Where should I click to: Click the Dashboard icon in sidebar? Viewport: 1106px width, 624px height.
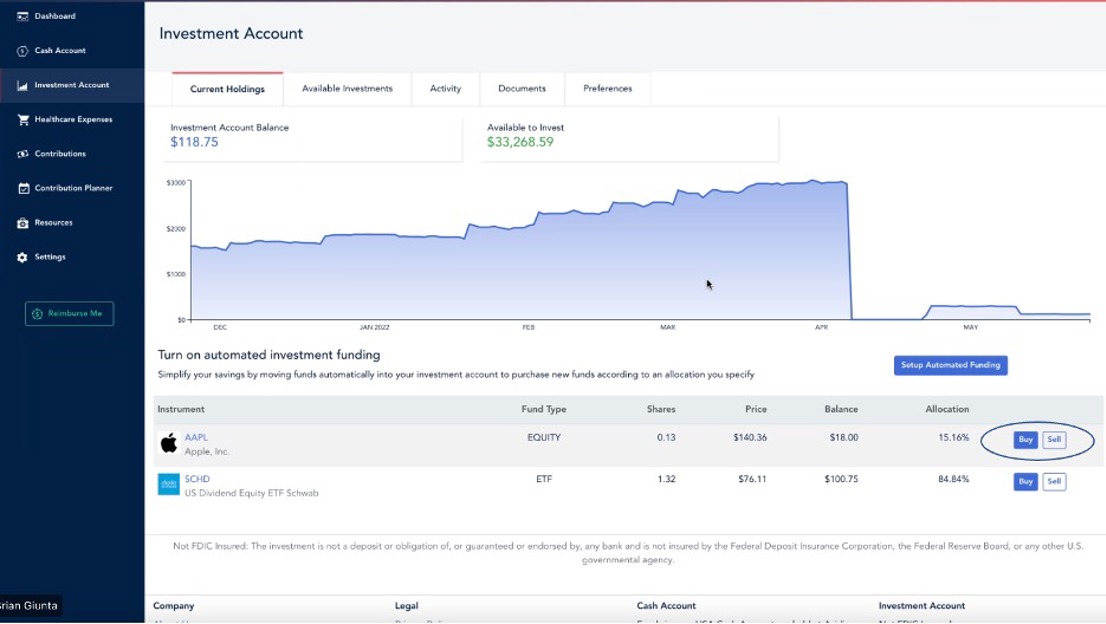tap(22, 16)
